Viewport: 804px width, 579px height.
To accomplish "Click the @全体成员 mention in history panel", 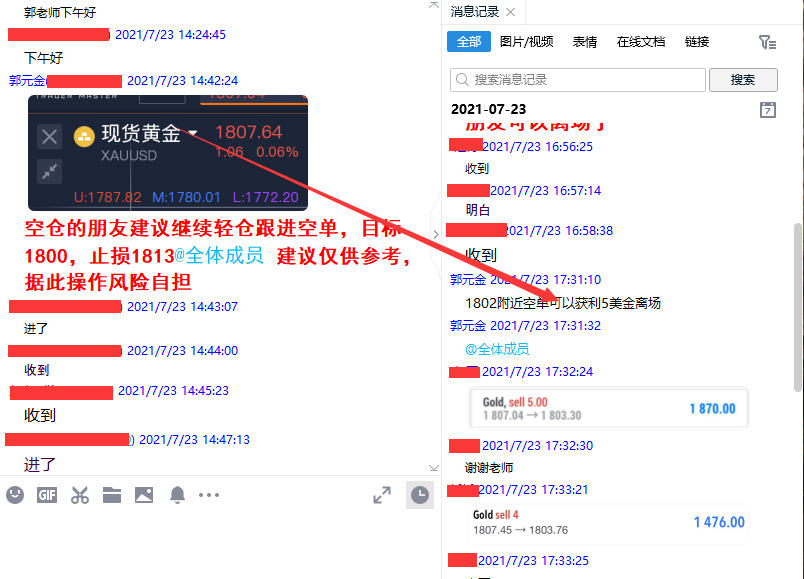I will 497,349.
